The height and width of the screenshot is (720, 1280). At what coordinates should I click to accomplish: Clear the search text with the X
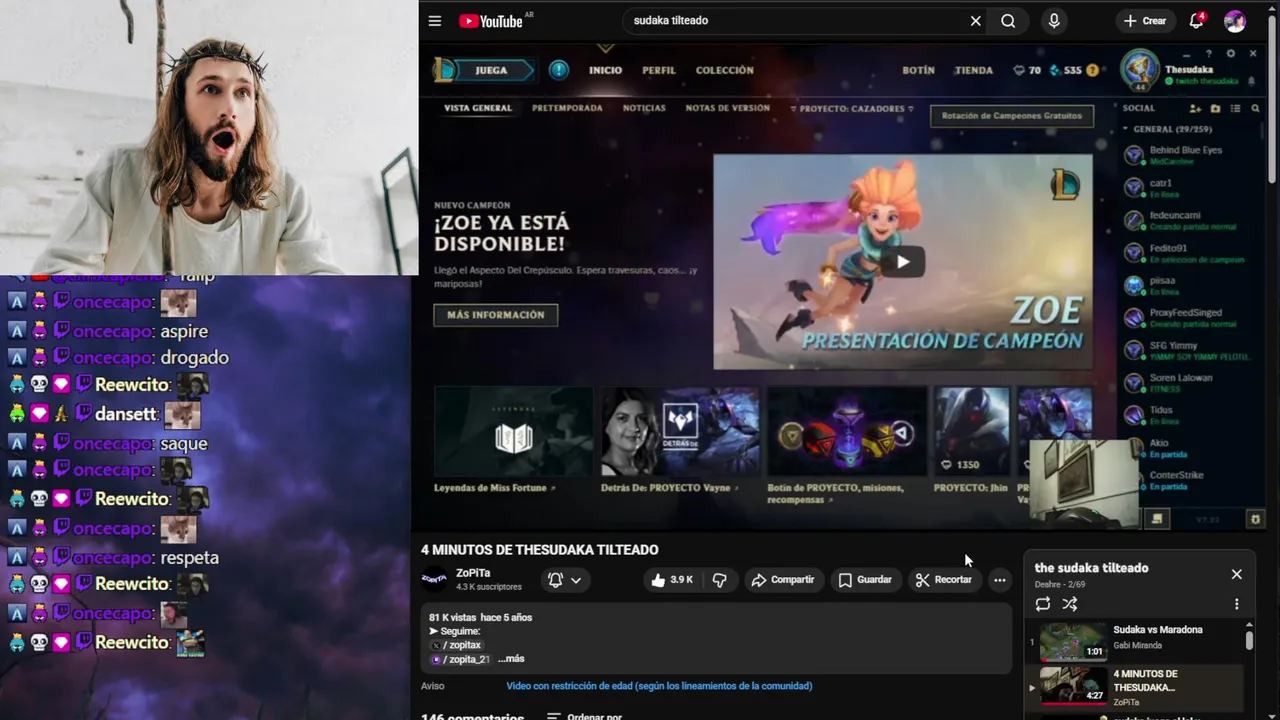point(975,21)
